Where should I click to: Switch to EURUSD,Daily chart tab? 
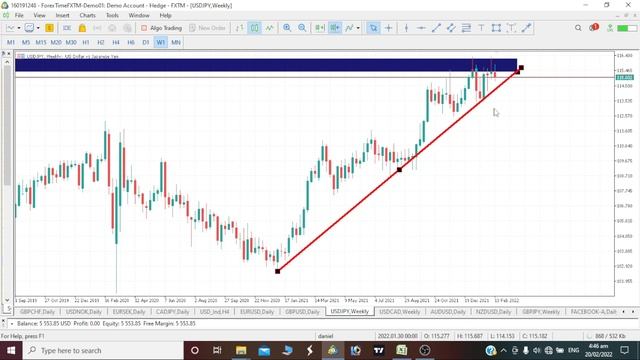click(x=257, y=311)
